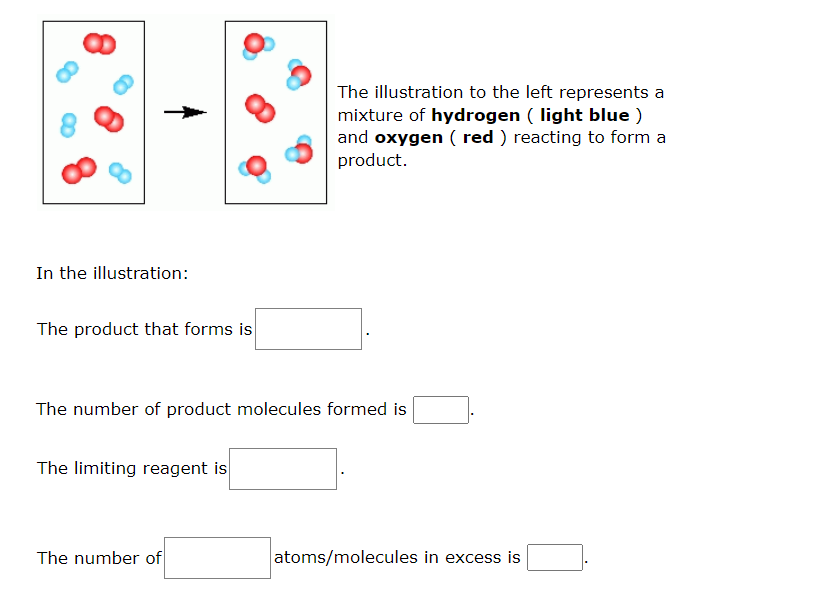Select the blue hydrogen pair near bottom left
Viewport: 818px width, 608px height.
coord(68,125)
